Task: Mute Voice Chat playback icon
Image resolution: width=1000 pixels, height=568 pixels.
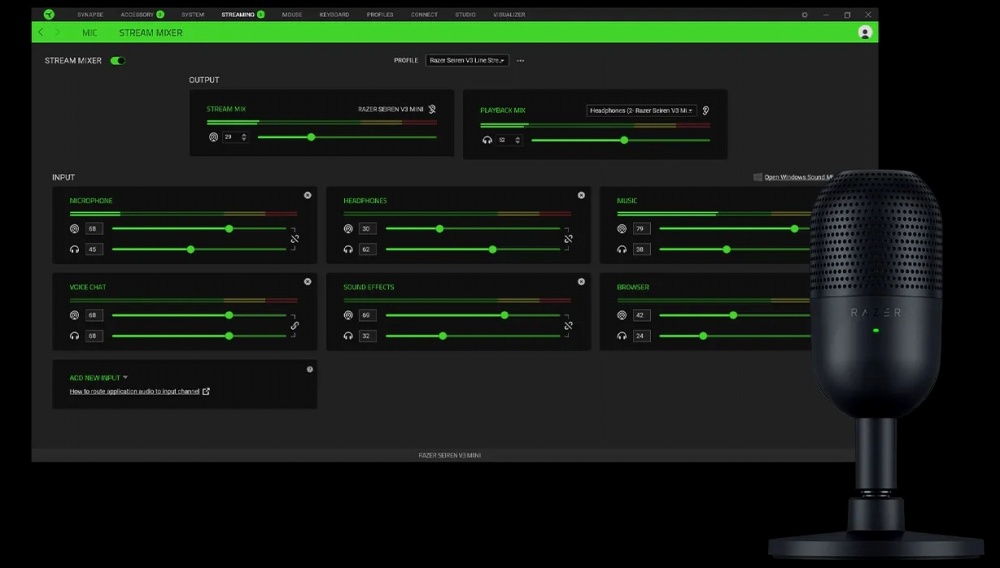Action: coord(75,335)
